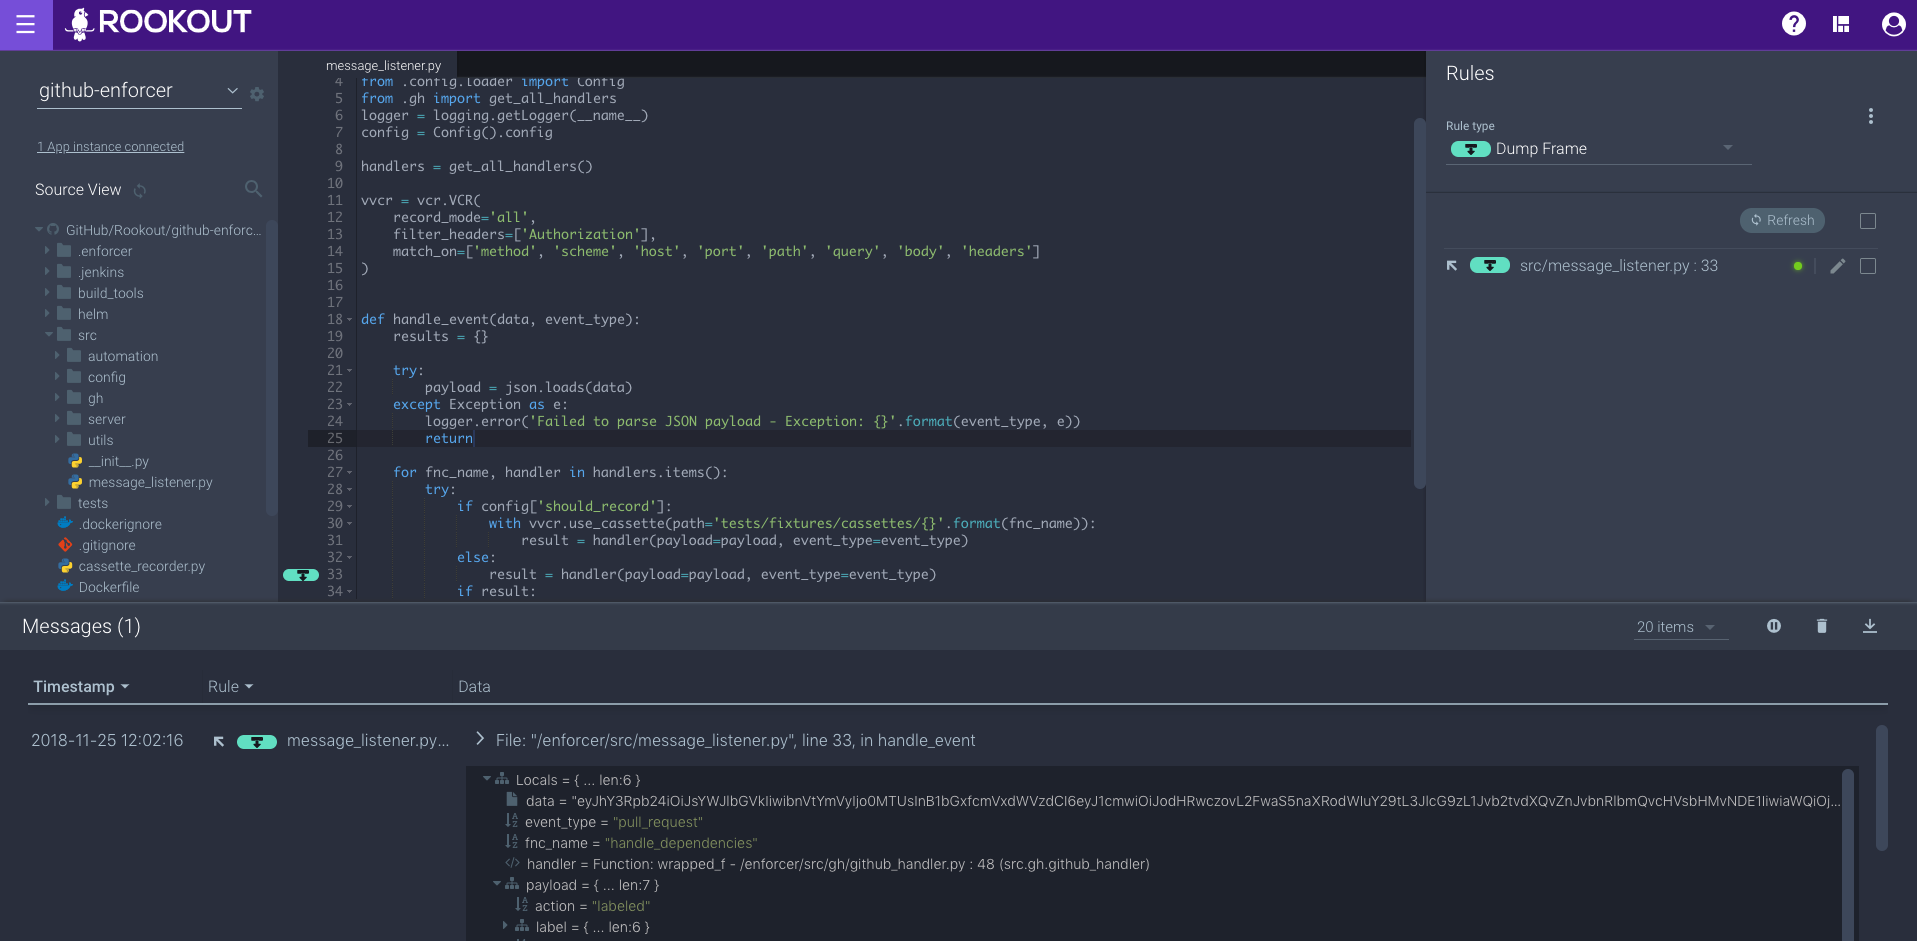
Task: Click the Dump Frame badge in message row
Action: [257, 742]
